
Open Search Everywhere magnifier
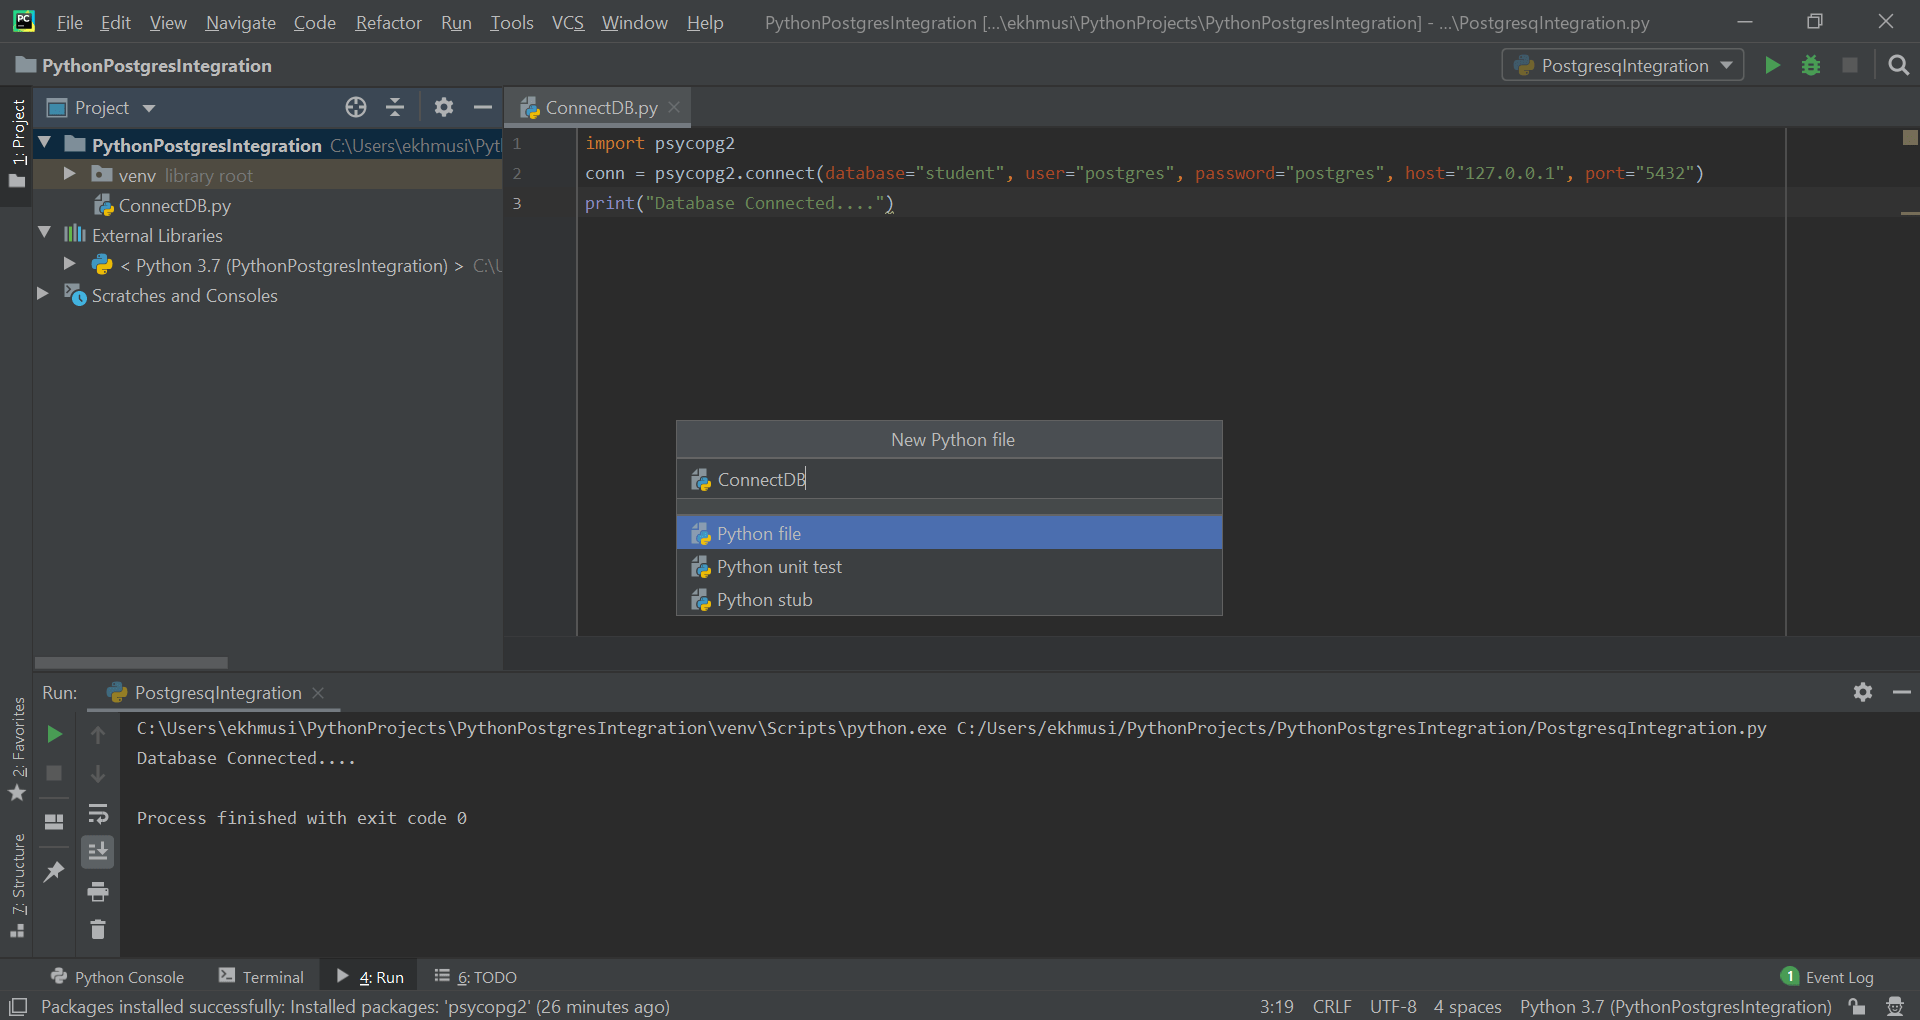(x=1898, y=66)
